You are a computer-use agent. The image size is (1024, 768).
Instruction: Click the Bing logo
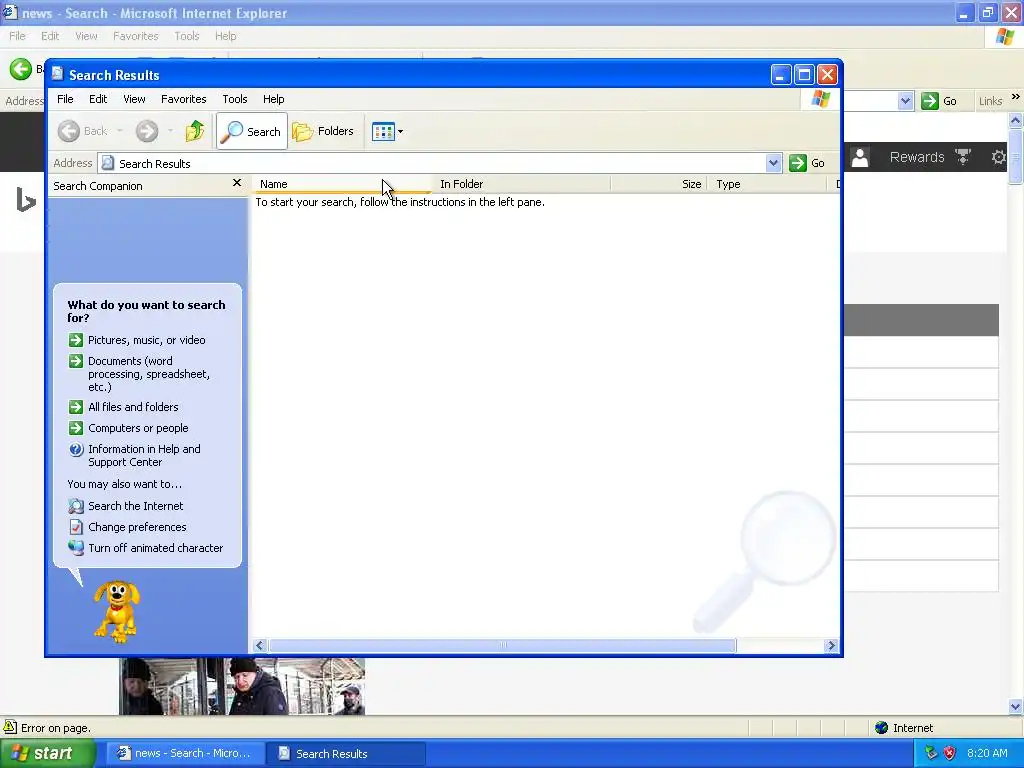[x=25, y=200]
